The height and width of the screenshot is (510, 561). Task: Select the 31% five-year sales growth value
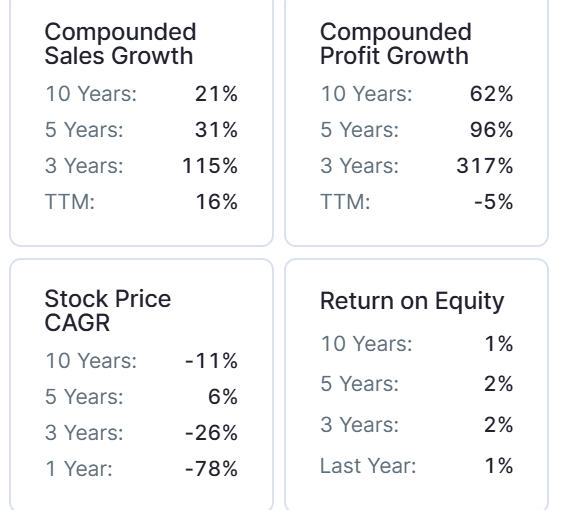(x=216, y=130)
